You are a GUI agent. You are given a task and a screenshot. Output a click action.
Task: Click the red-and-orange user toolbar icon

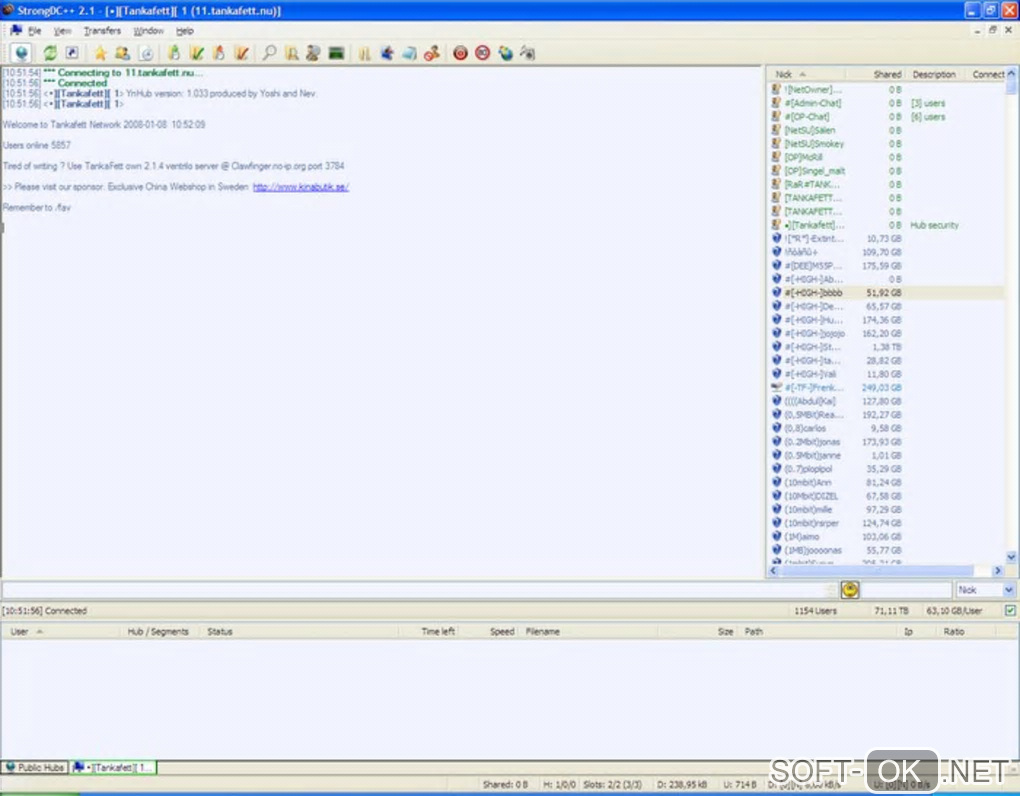coord(432,53)
